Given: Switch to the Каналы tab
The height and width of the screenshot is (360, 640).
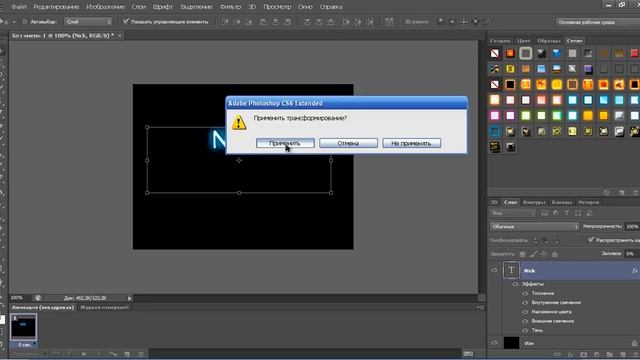Looking at the screenshot, I should (562, 202).
